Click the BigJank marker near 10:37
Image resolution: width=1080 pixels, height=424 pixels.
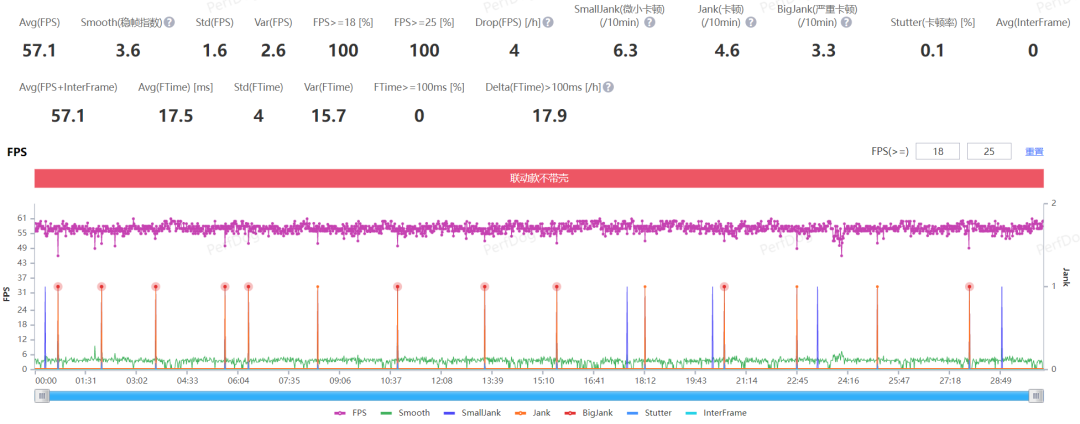397,286
